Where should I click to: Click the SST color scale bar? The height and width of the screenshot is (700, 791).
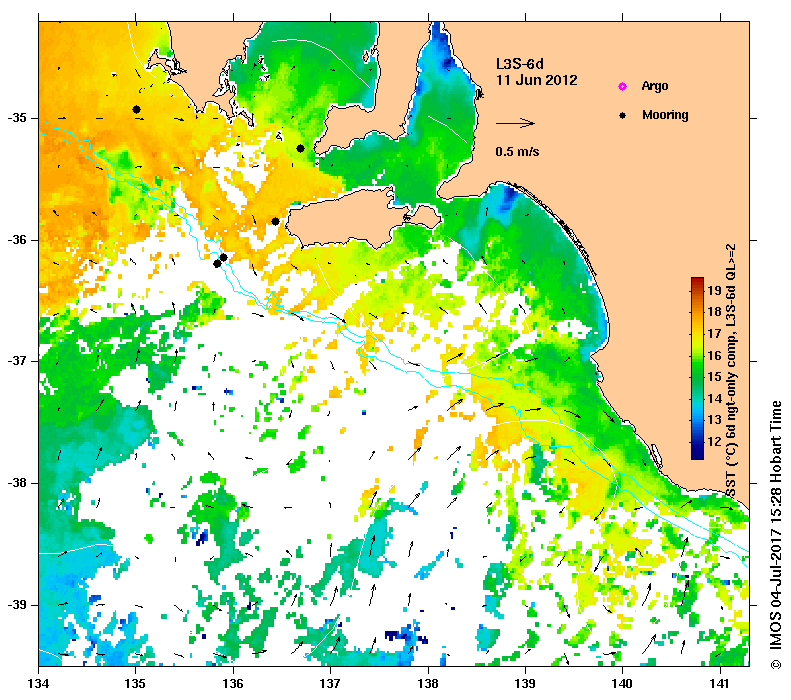pos(697,368)
